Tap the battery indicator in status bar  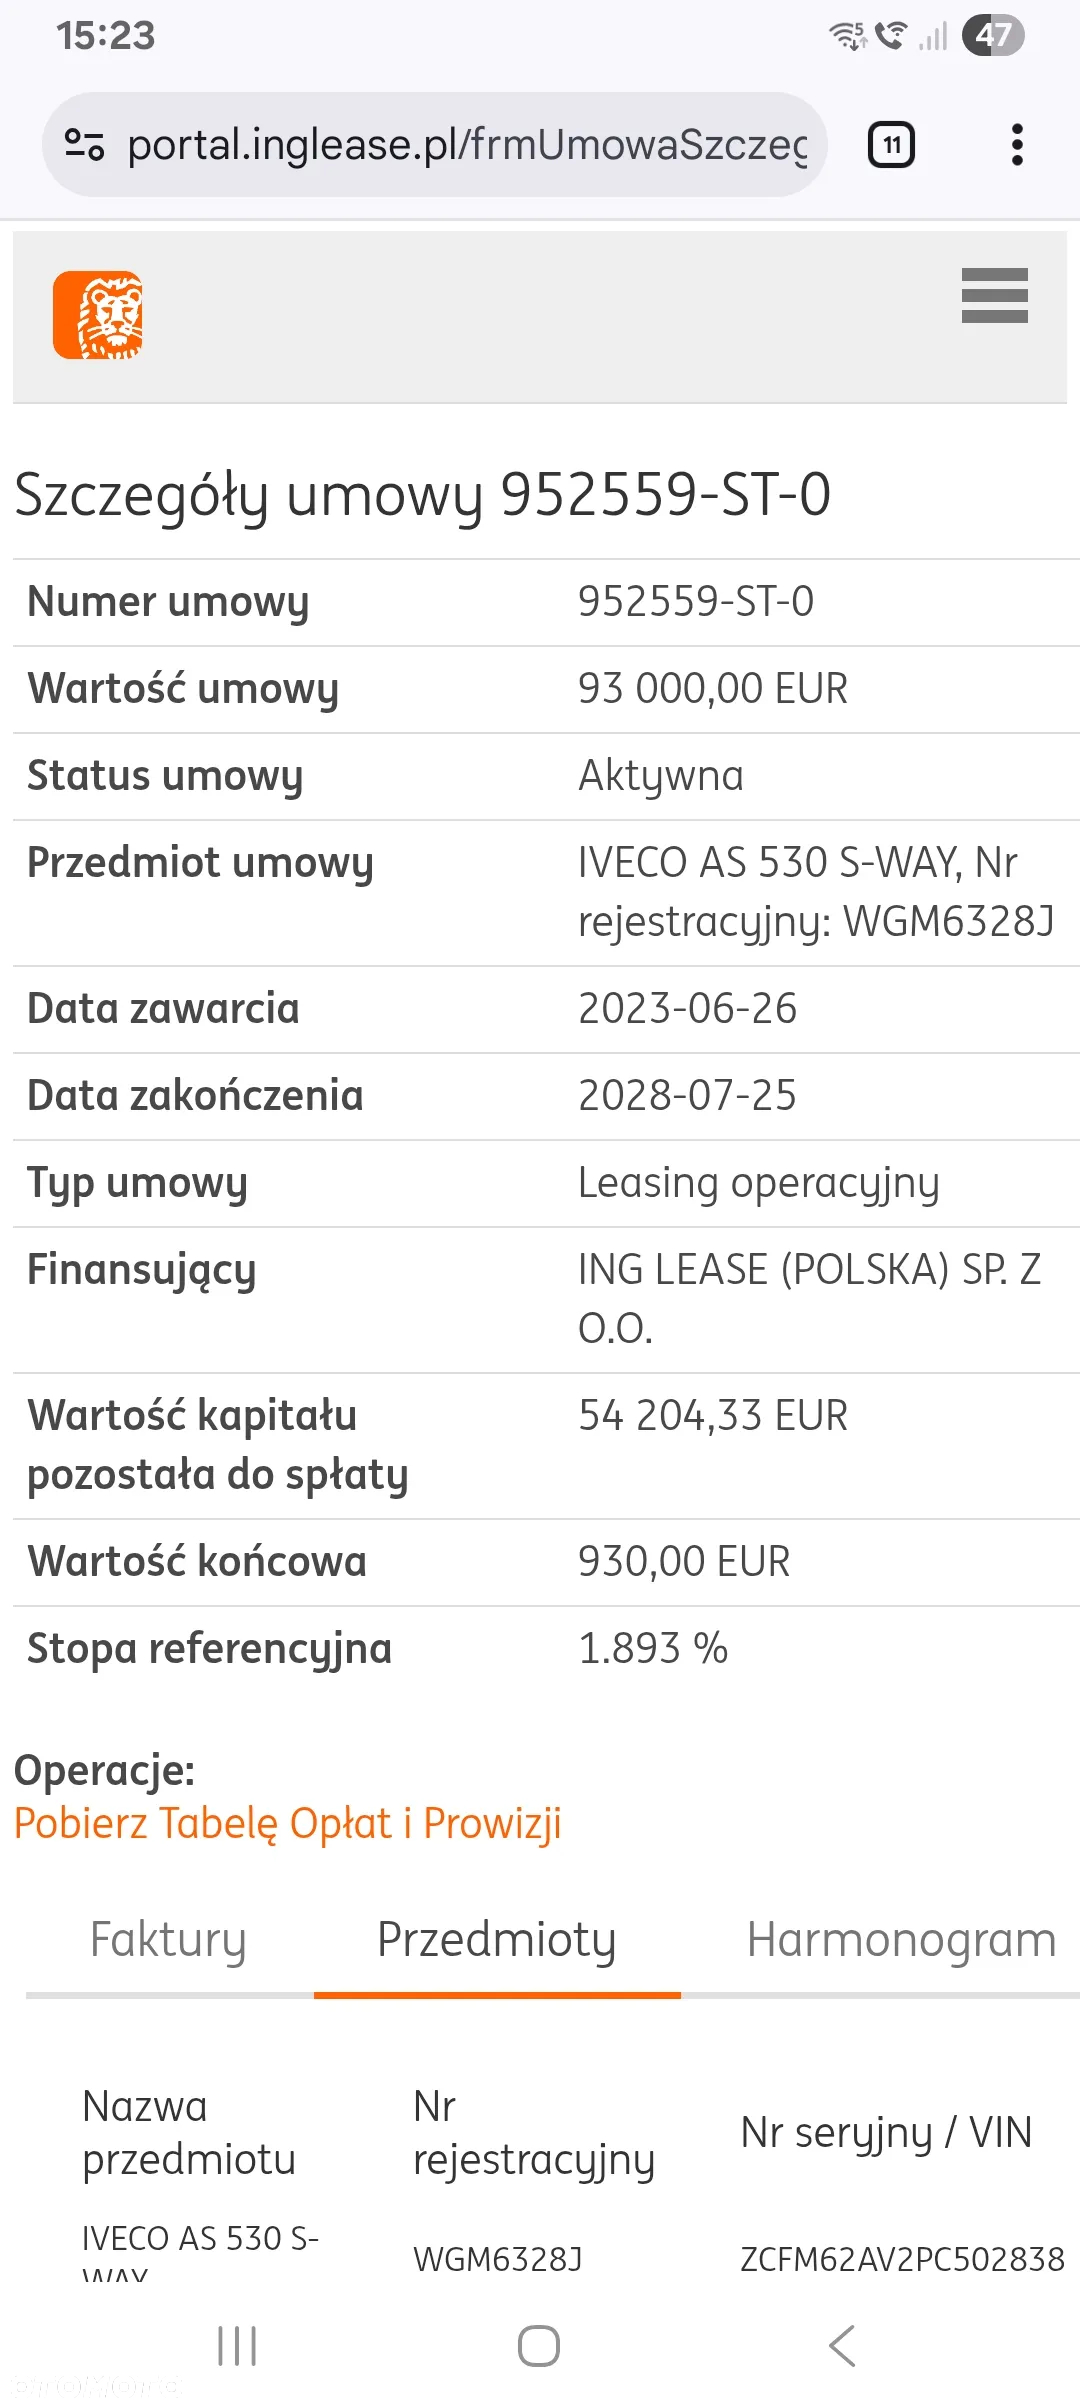(x=992, y=36)
